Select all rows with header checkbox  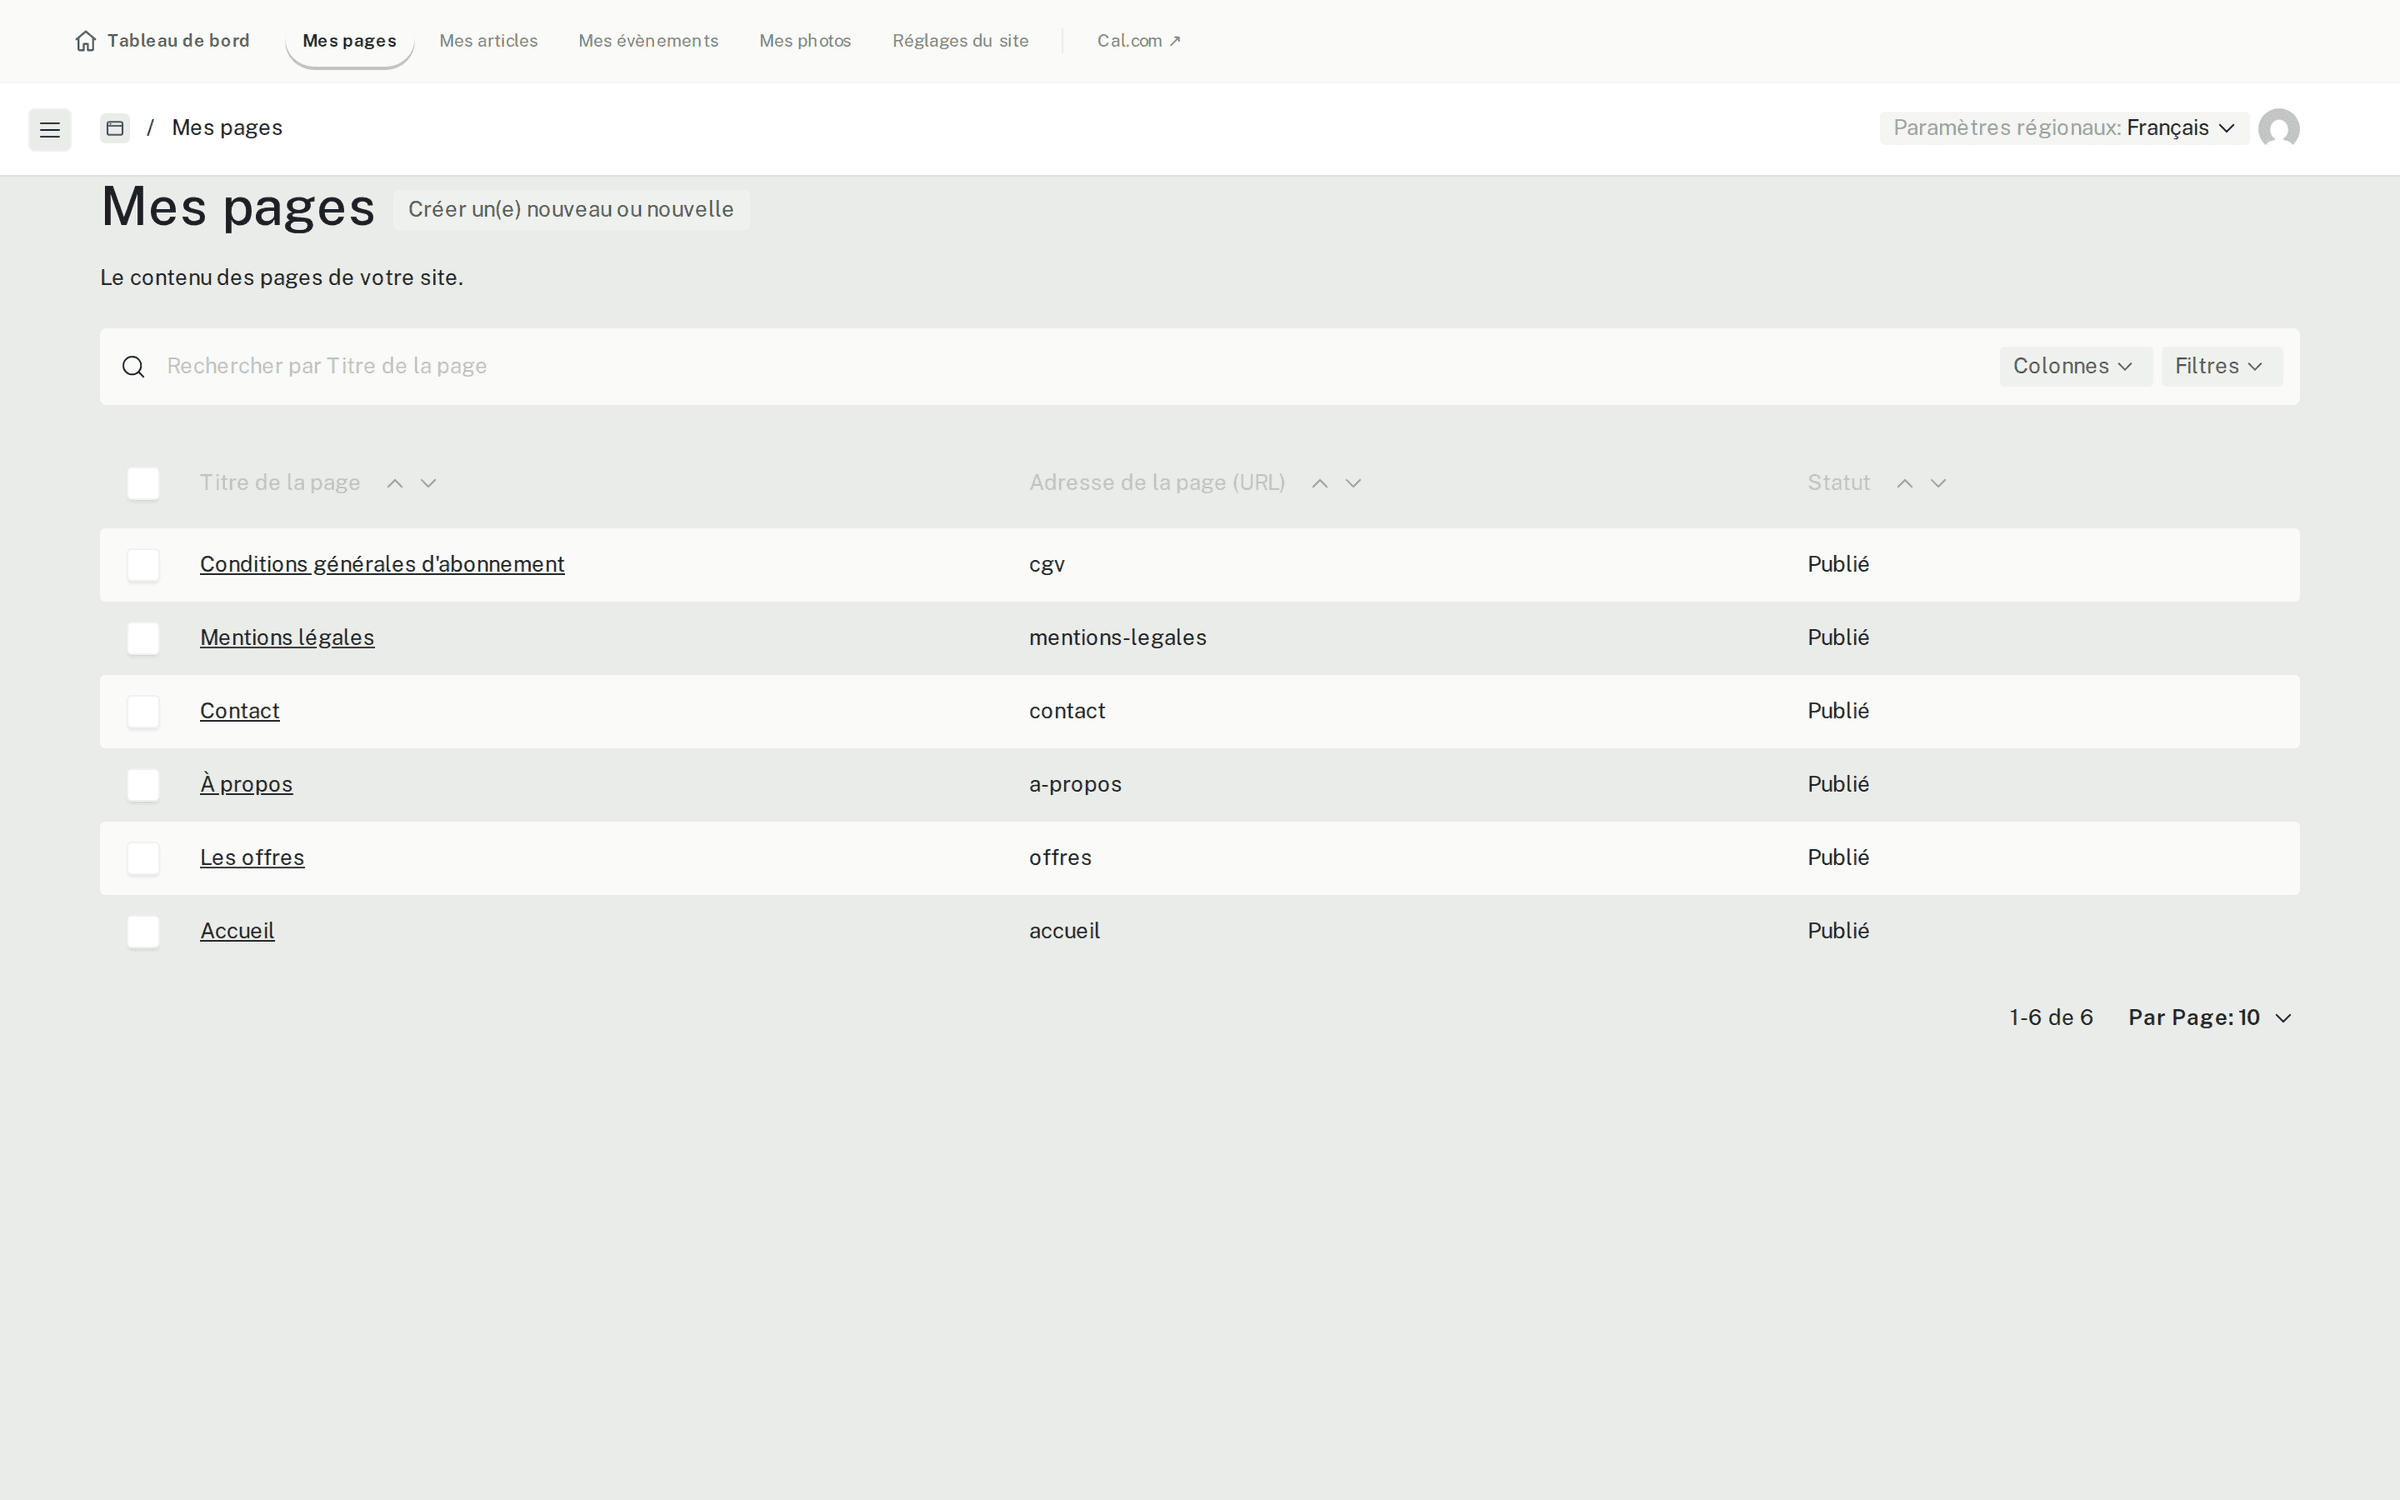coord(143,483)
